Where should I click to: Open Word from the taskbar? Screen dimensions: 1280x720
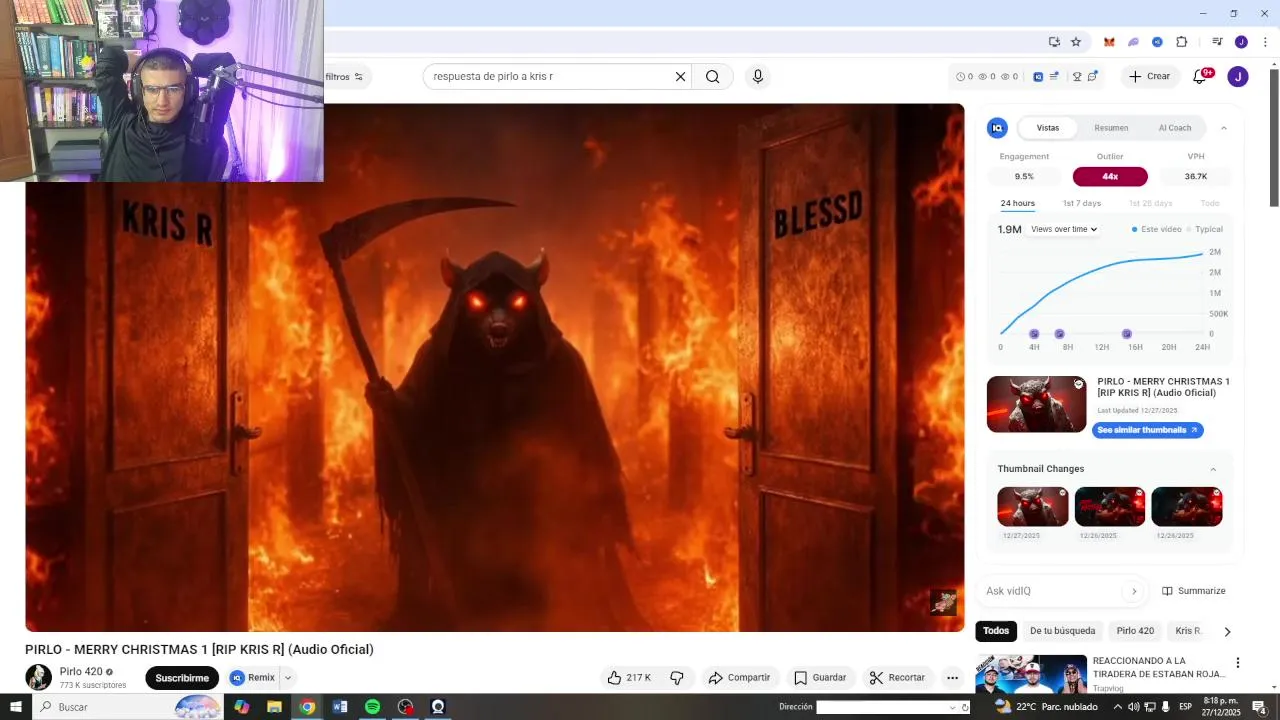tap(340, 707)
